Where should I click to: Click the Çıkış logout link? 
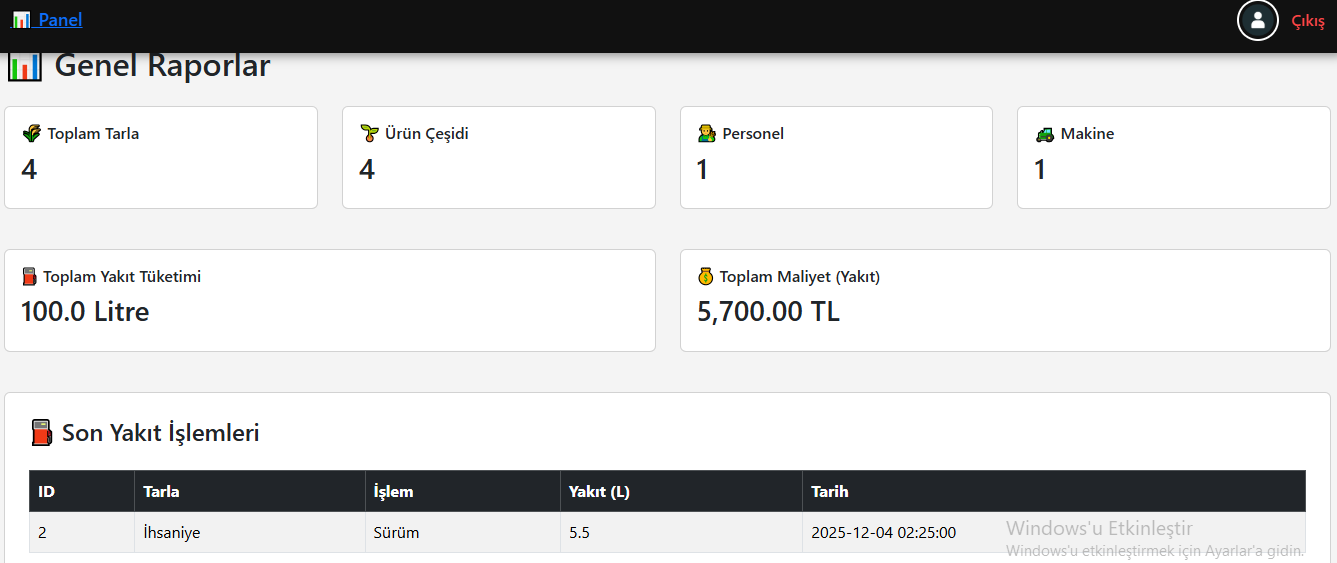click(x=1308, y=21)
